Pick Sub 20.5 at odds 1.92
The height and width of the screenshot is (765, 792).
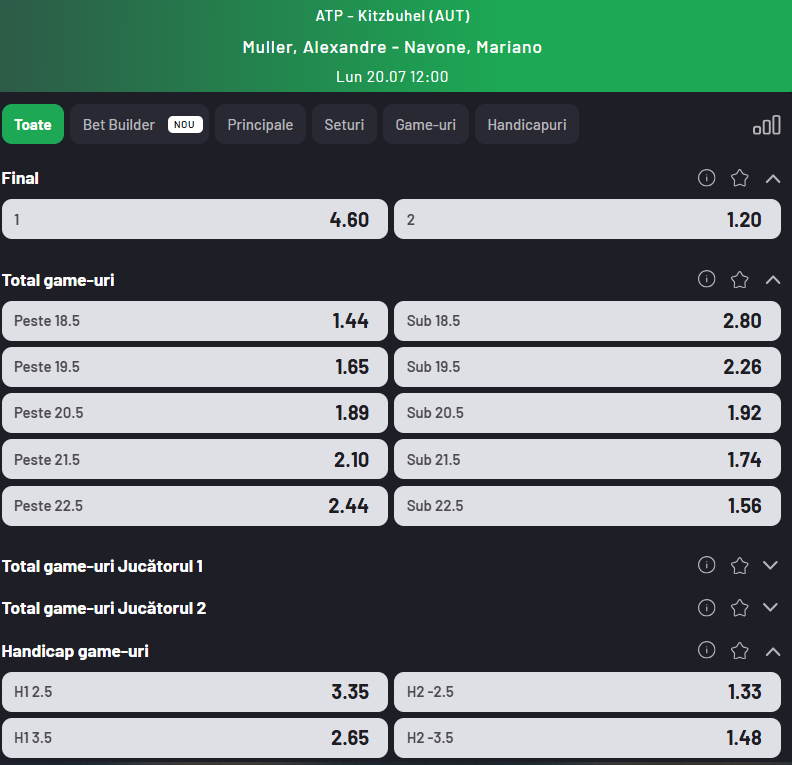(x=587, y=413)
